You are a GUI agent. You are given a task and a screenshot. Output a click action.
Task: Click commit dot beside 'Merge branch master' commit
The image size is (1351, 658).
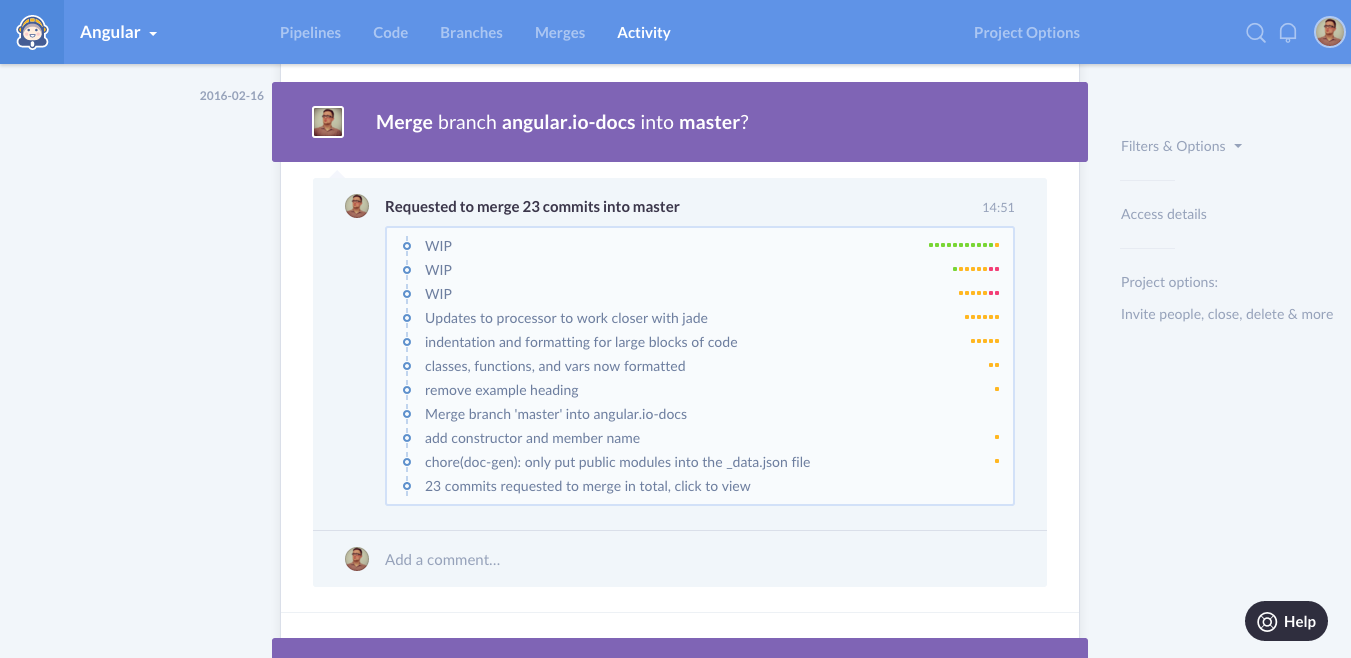pyautogui.click(x=407, y=414)
